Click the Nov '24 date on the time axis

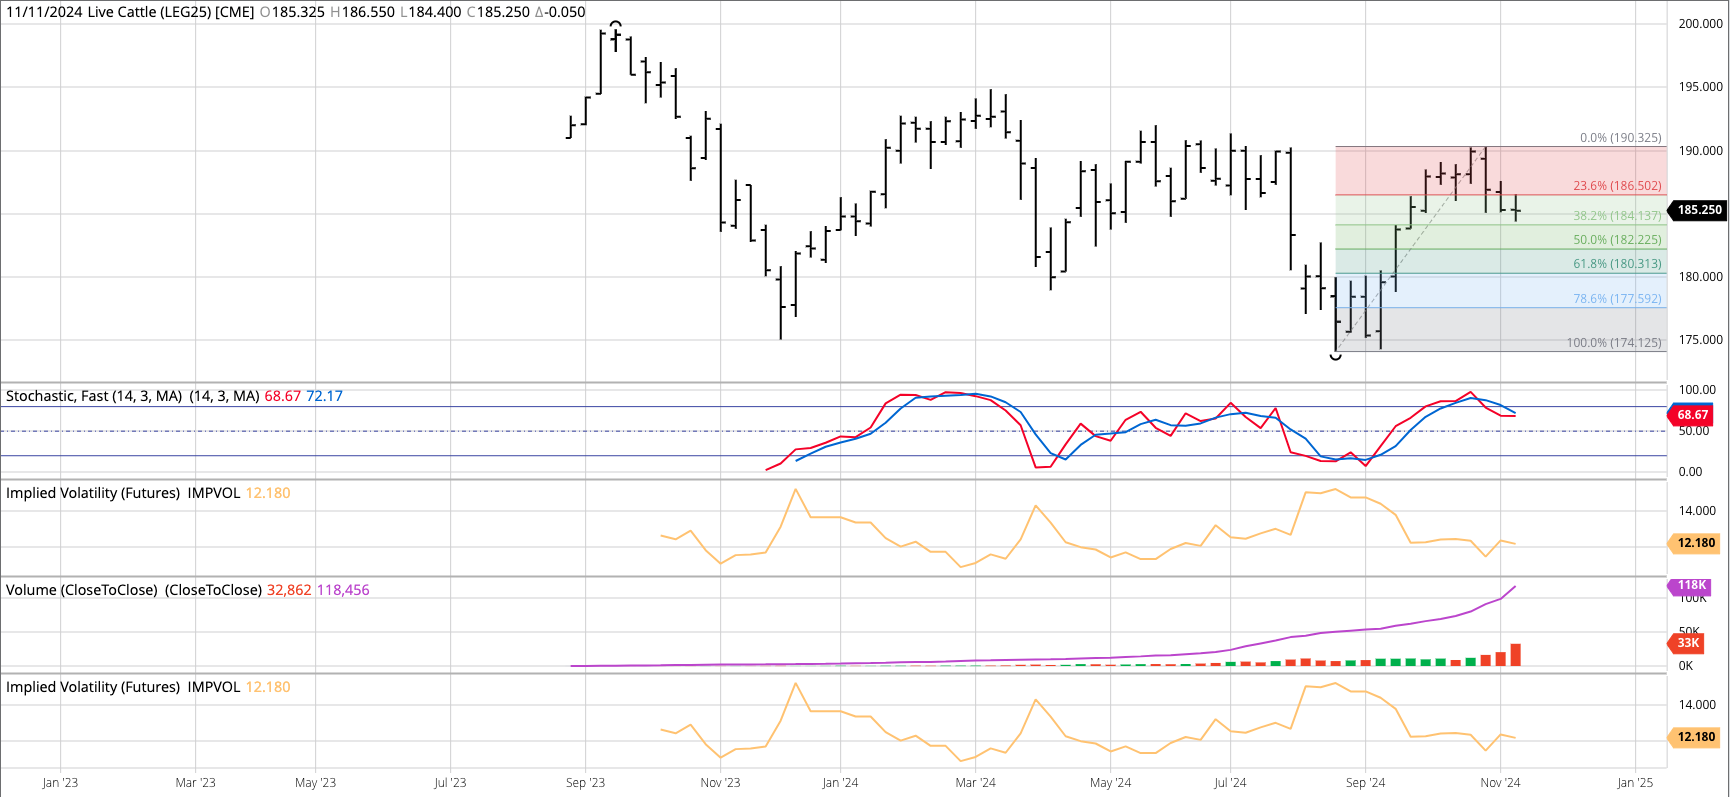(x=1500, y=782)
